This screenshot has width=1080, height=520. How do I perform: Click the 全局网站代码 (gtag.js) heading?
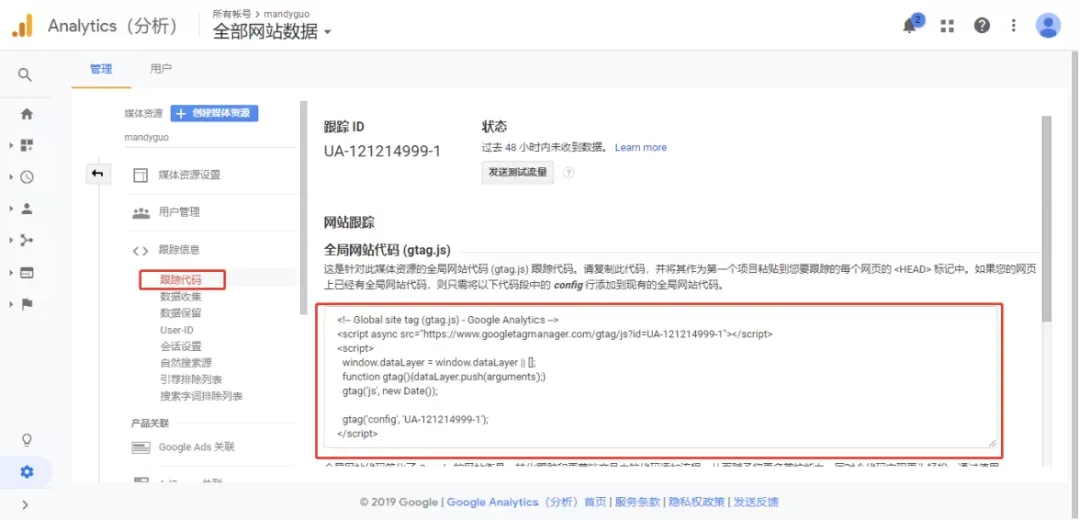pyautogui.click(x=387, y=250)
